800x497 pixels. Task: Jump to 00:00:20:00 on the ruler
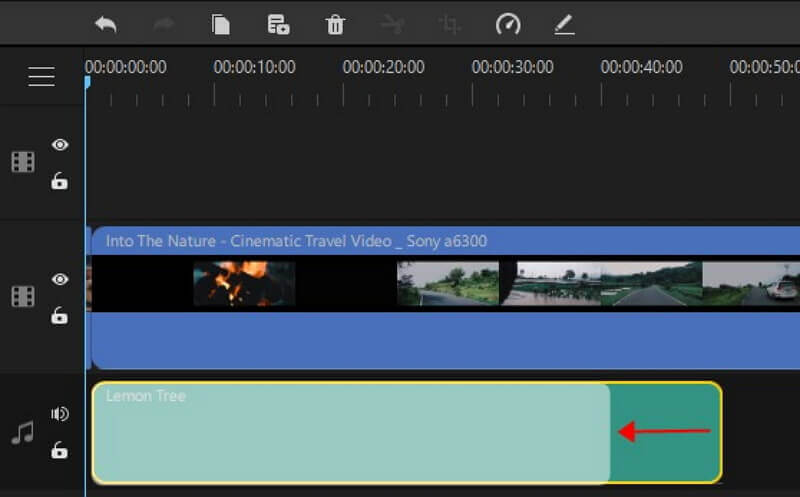pyautogui.click(x=384, y=67)
